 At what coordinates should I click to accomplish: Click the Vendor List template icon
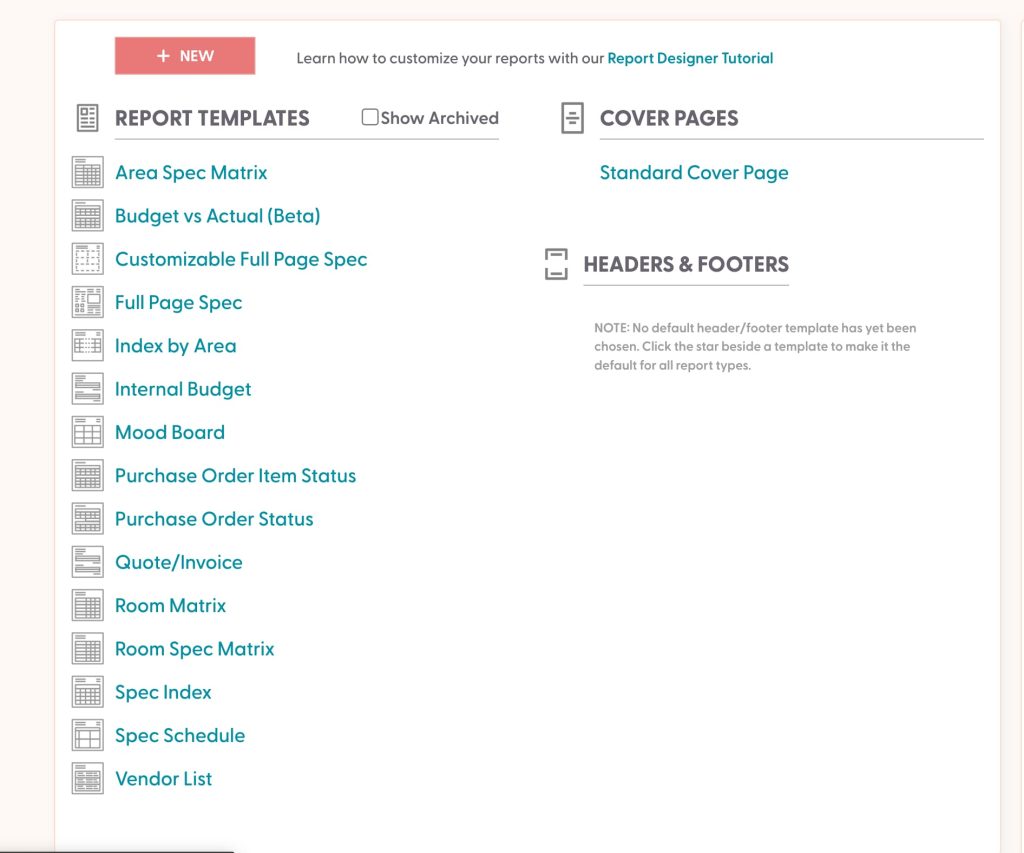coord(88,778)
